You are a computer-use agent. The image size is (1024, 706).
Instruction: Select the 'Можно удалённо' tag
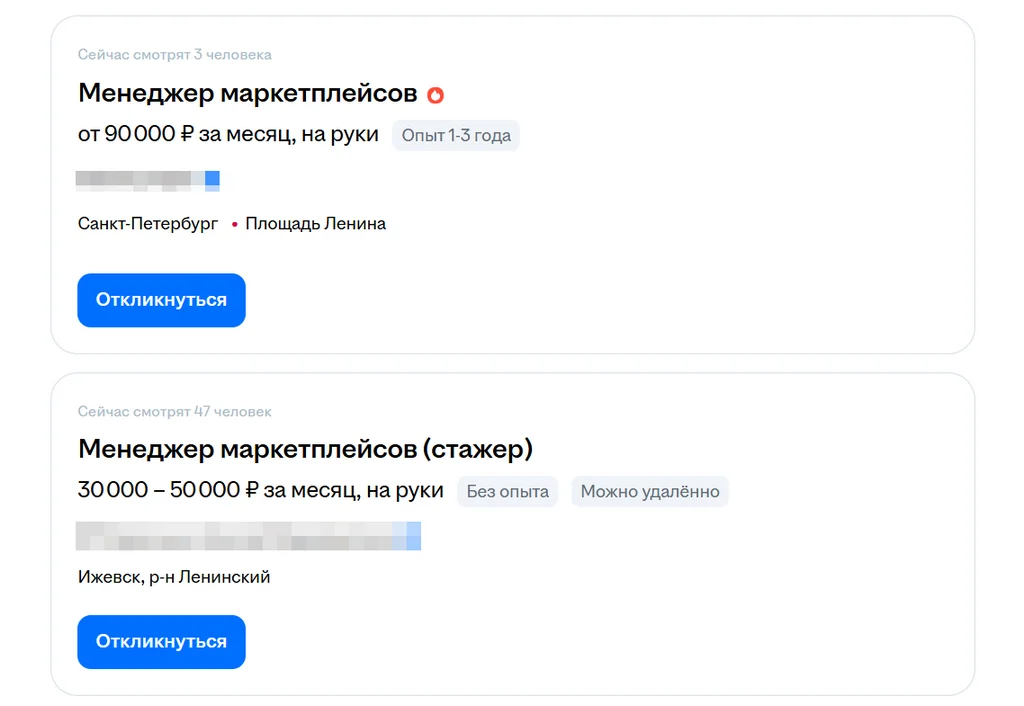pyautogui.click(x=650, y=491)
